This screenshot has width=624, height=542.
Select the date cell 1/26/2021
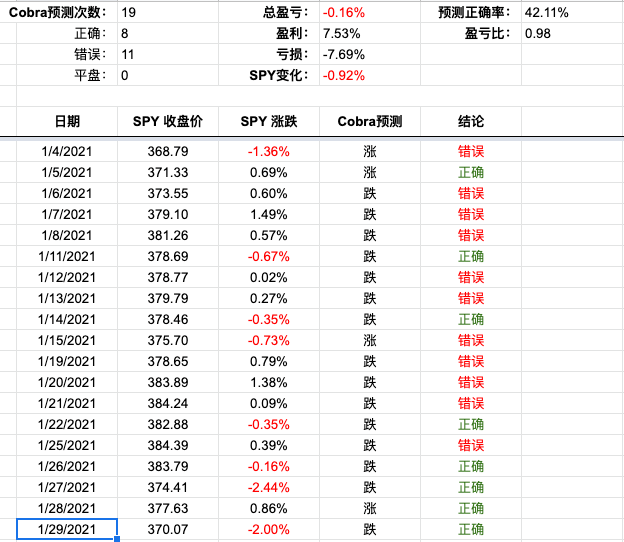point(67,466)
